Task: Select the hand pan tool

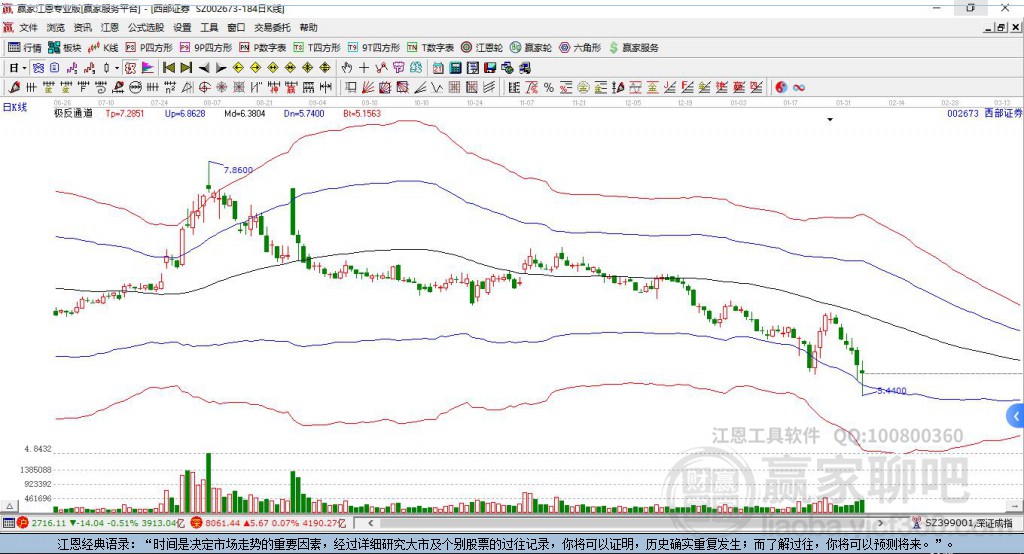Action: tap(346, 67)
